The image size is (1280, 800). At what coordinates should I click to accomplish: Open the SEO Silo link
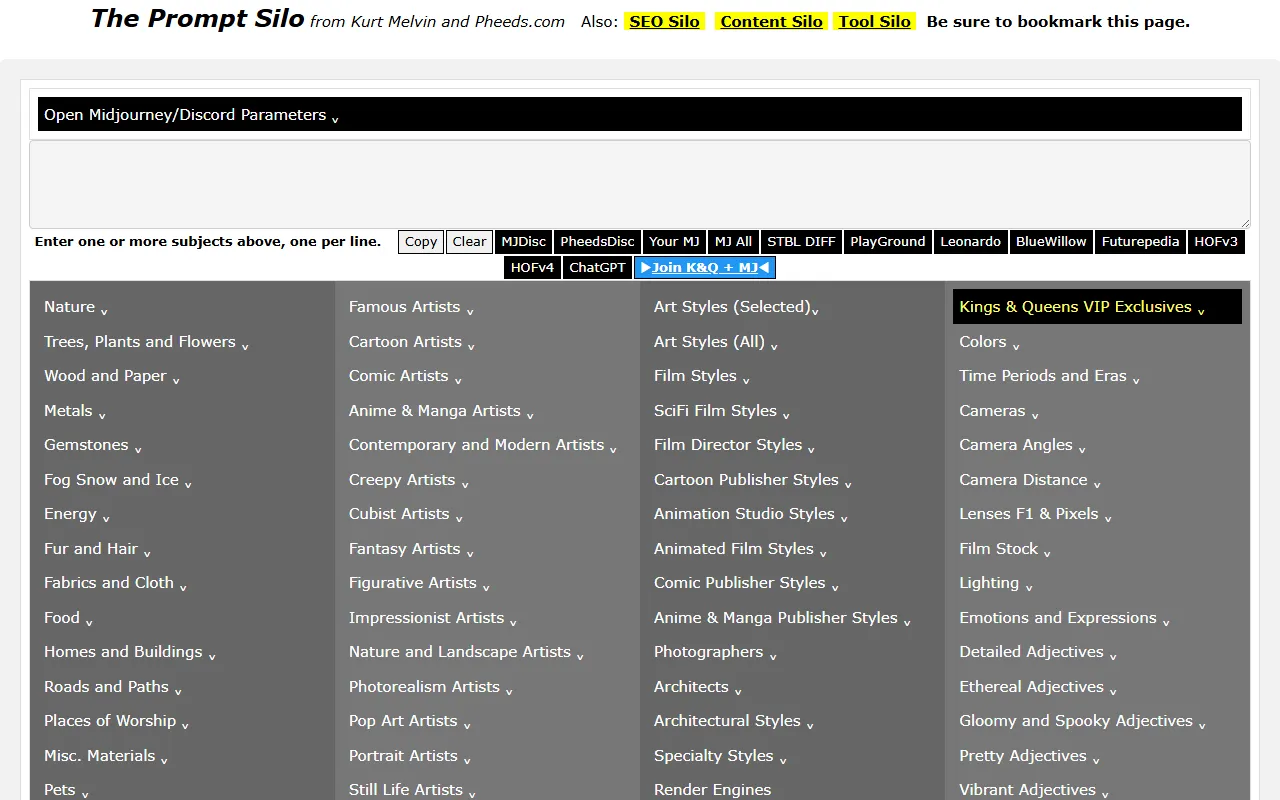664,21
